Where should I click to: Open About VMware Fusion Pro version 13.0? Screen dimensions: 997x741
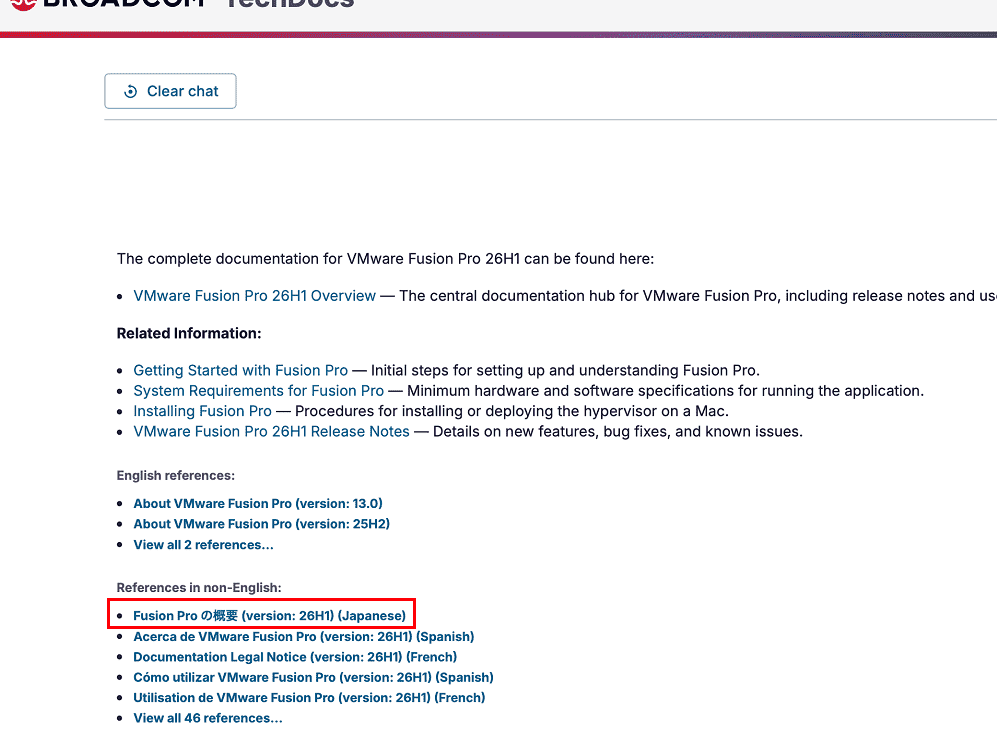(x=258, y=504)
